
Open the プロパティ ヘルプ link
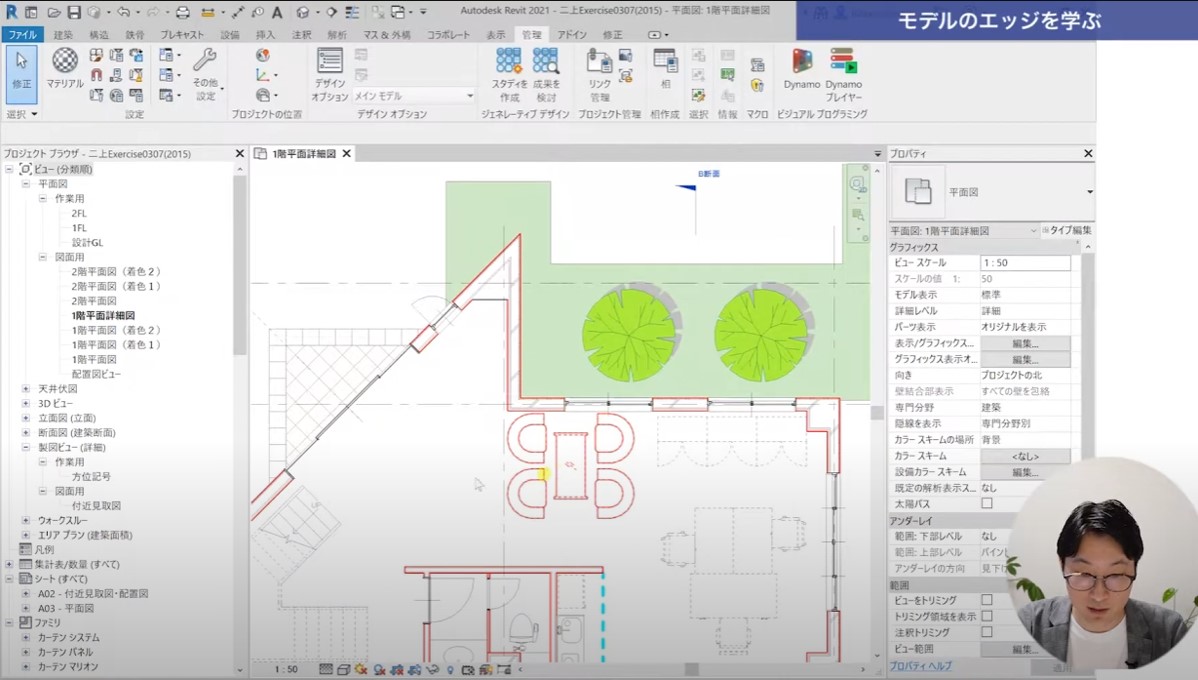click(920, 666)
